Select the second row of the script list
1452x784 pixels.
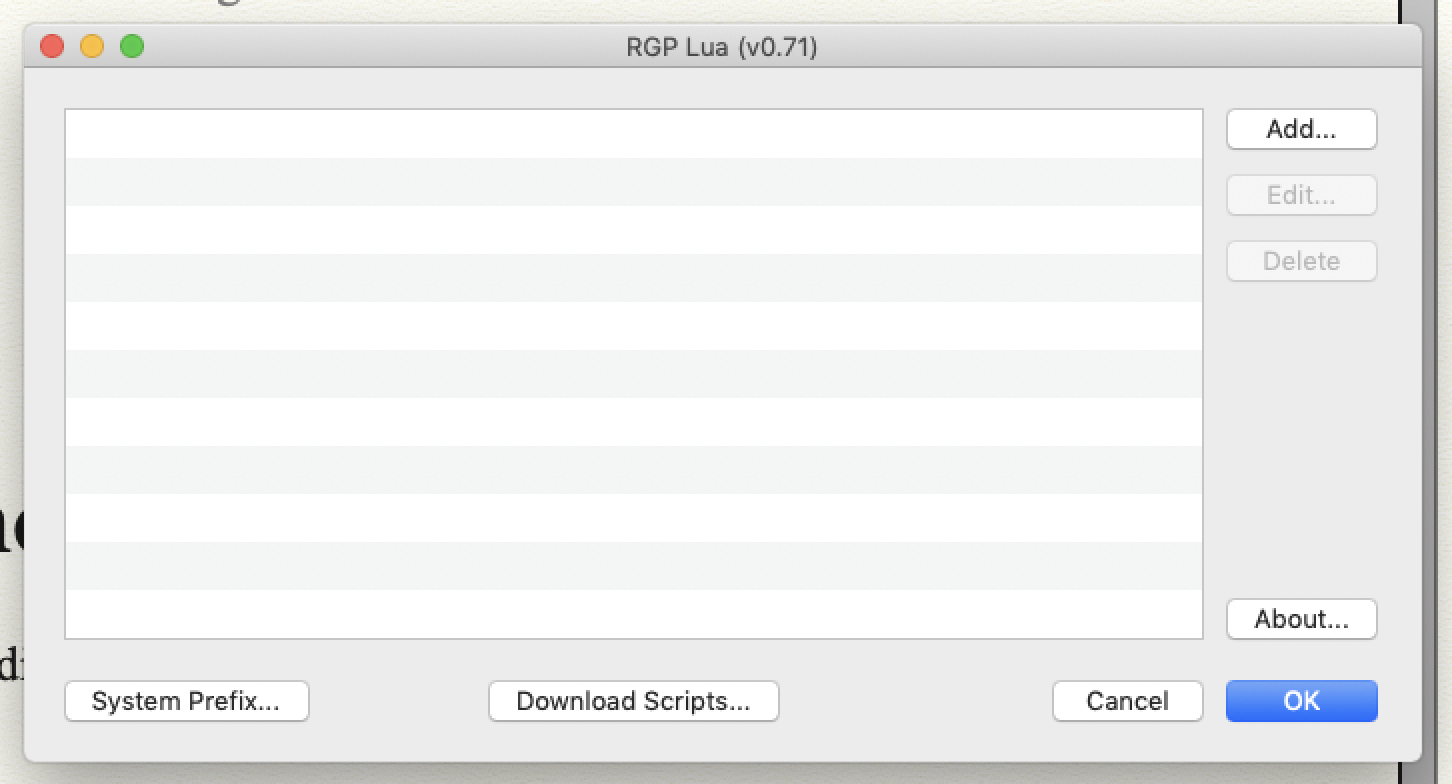click(633, 182)
